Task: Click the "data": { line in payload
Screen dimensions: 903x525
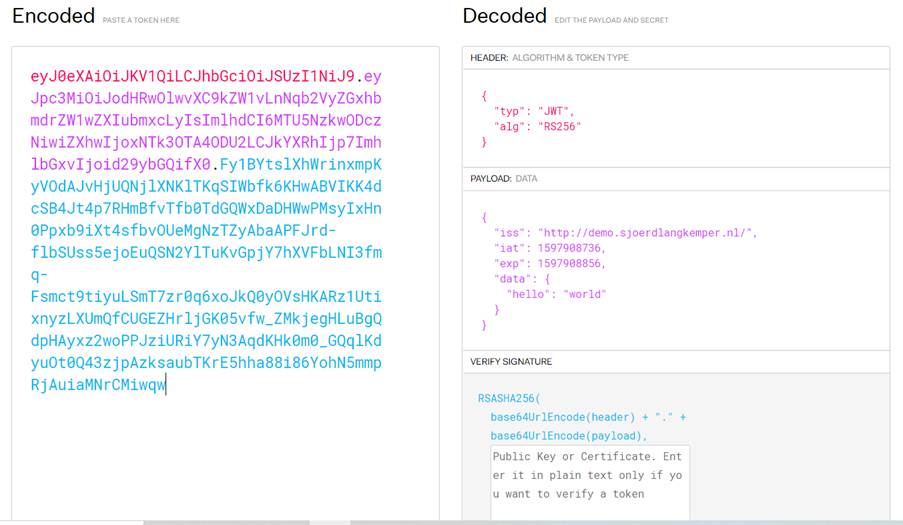Action: point(522,279)
